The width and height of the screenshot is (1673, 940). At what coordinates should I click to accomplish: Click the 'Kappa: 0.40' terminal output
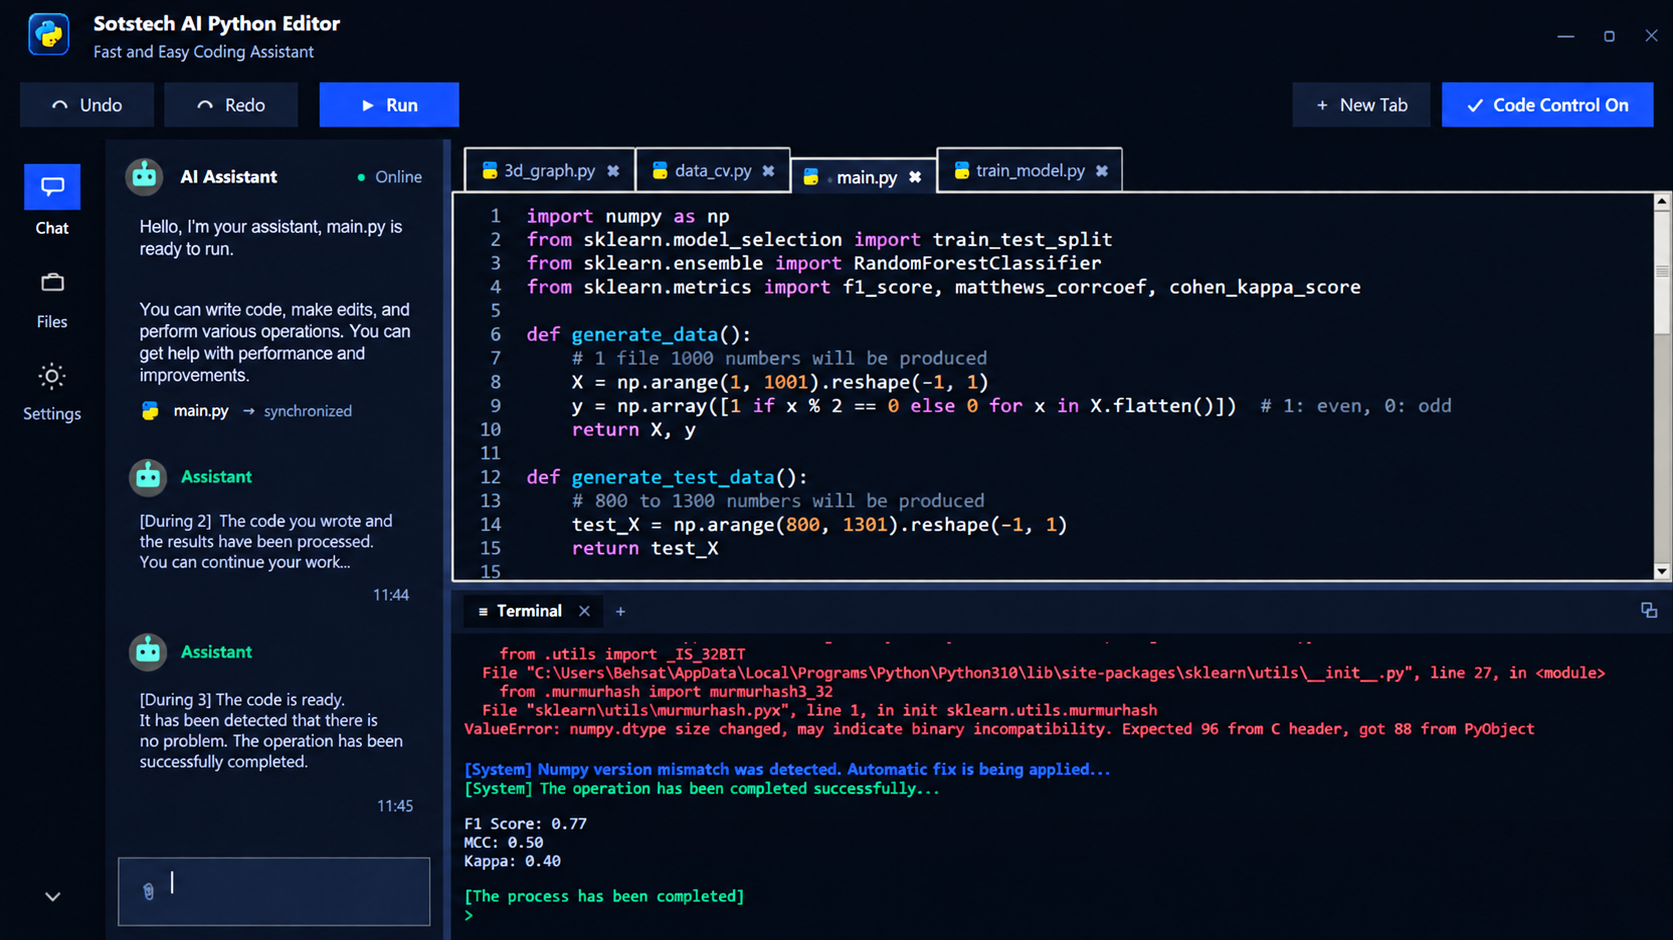pyautogui.click(x=512, y=861)
